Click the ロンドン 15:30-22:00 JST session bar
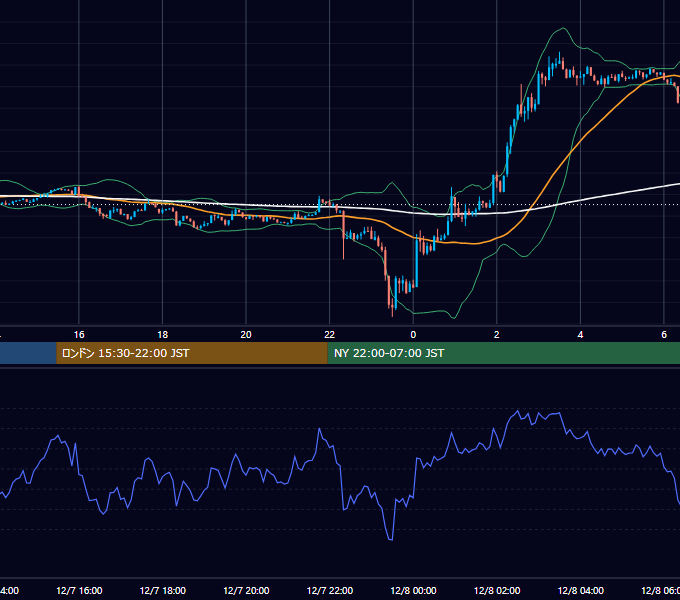 [192, 353]
